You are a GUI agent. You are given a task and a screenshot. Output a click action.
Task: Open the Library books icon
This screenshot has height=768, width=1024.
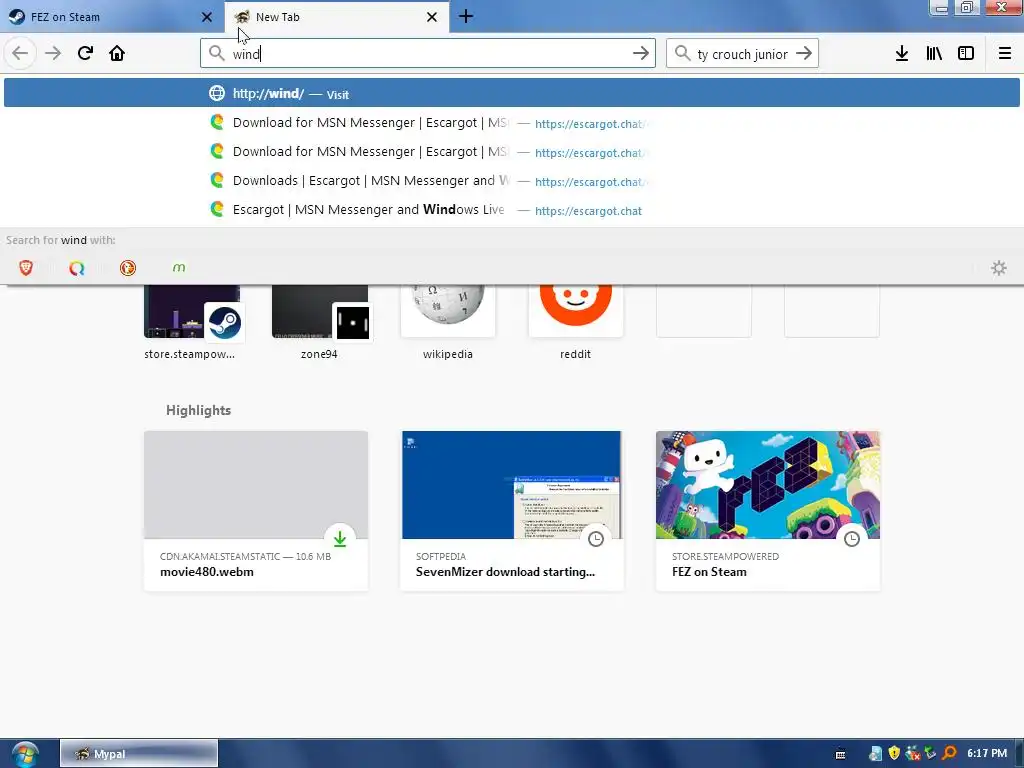(934, 54)
